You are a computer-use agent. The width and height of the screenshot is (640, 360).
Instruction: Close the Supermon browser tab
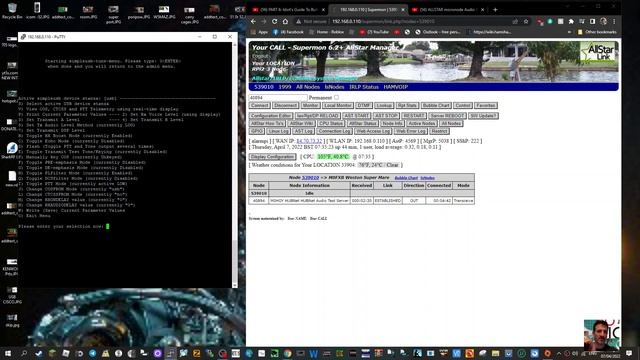coord(403,9)
